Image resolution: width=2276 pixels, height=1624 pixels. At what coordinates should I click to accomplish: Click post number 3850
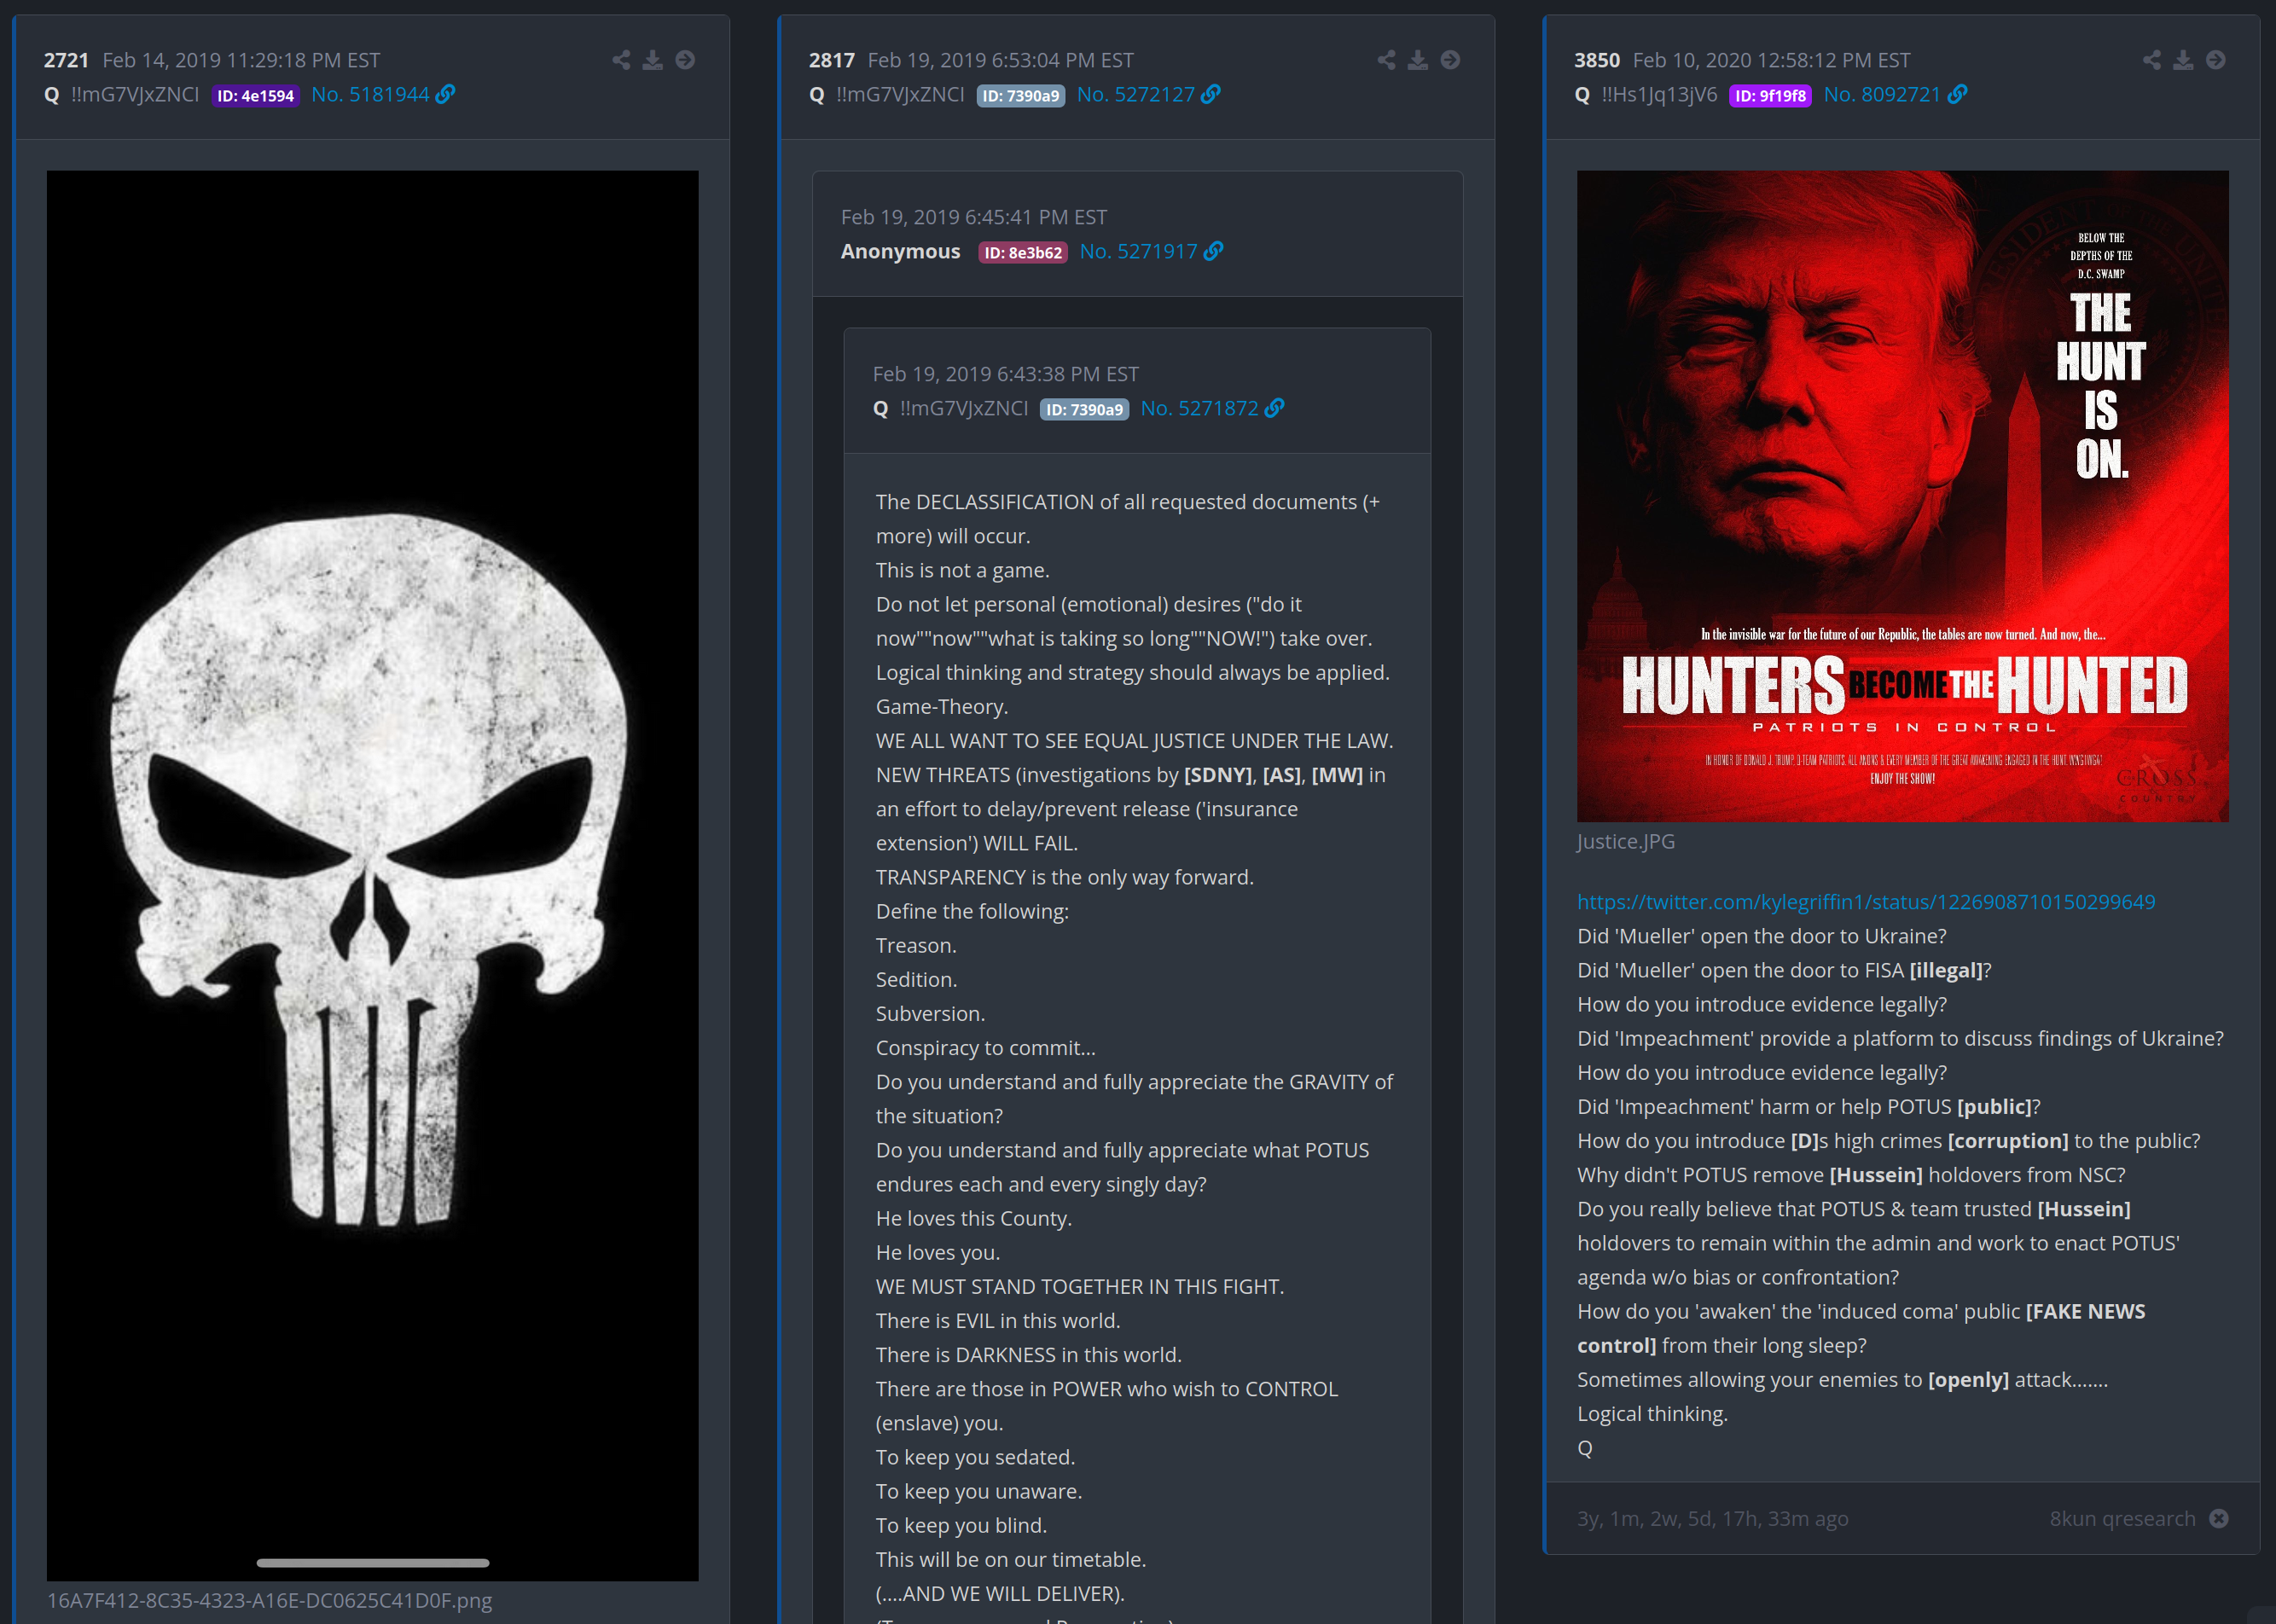coord(1597,60)
